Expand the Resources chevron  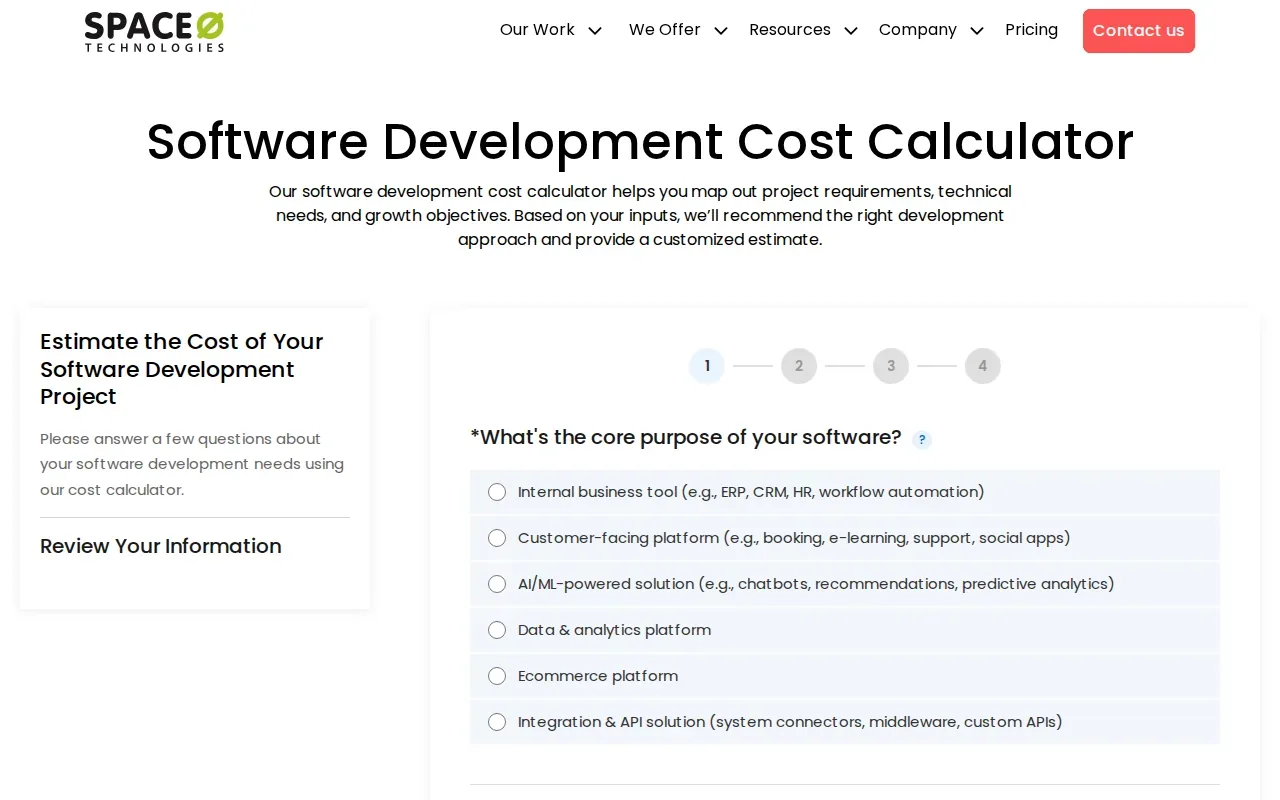pyautogui.click(x=851, y=31)
